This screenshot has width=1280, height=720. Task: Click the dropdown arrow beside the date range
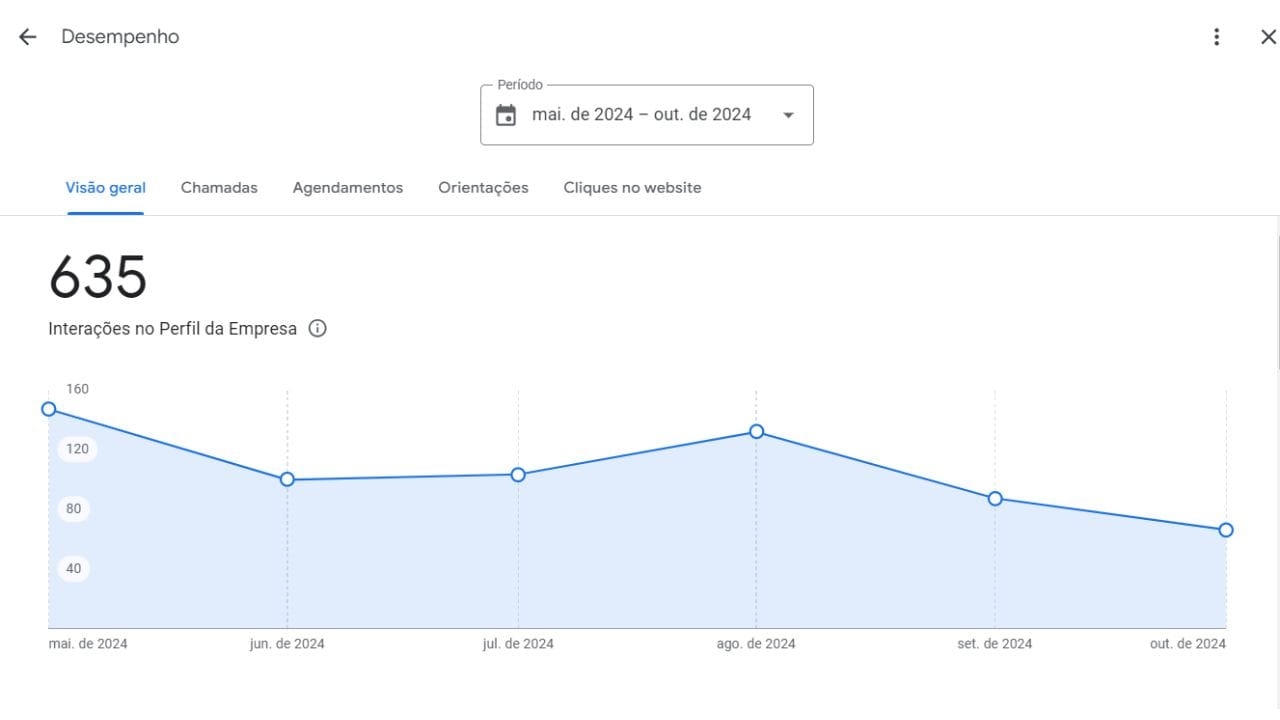click(788, 114)
